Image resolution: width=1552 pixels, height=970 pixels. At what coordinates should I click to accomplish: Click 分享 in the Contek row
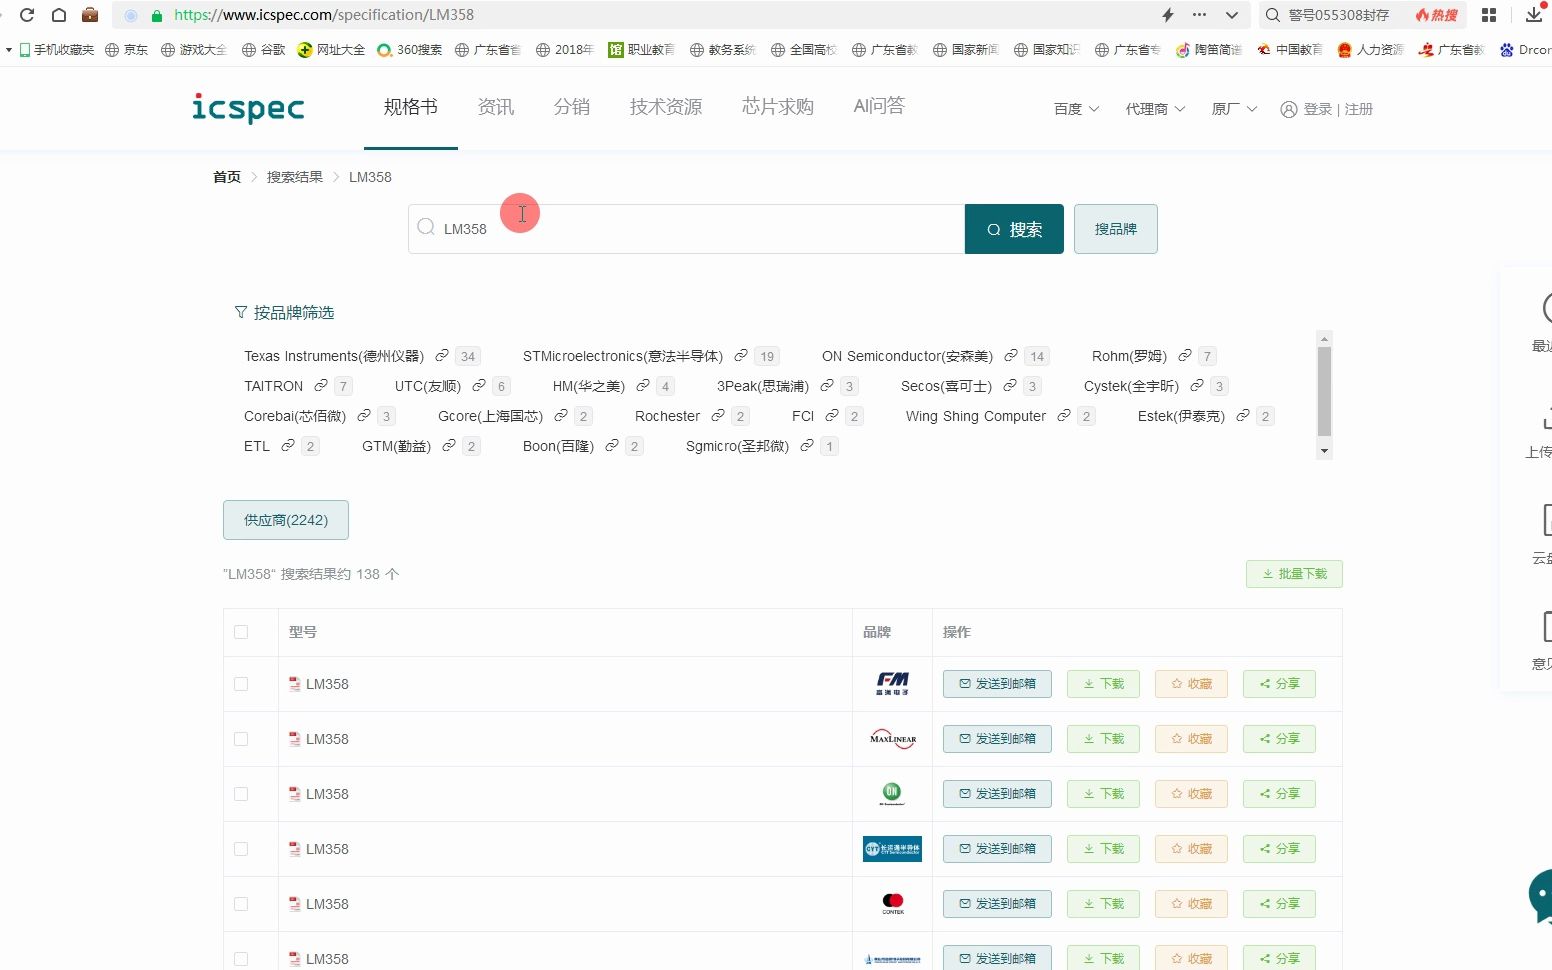click(x=1279, y=904)
